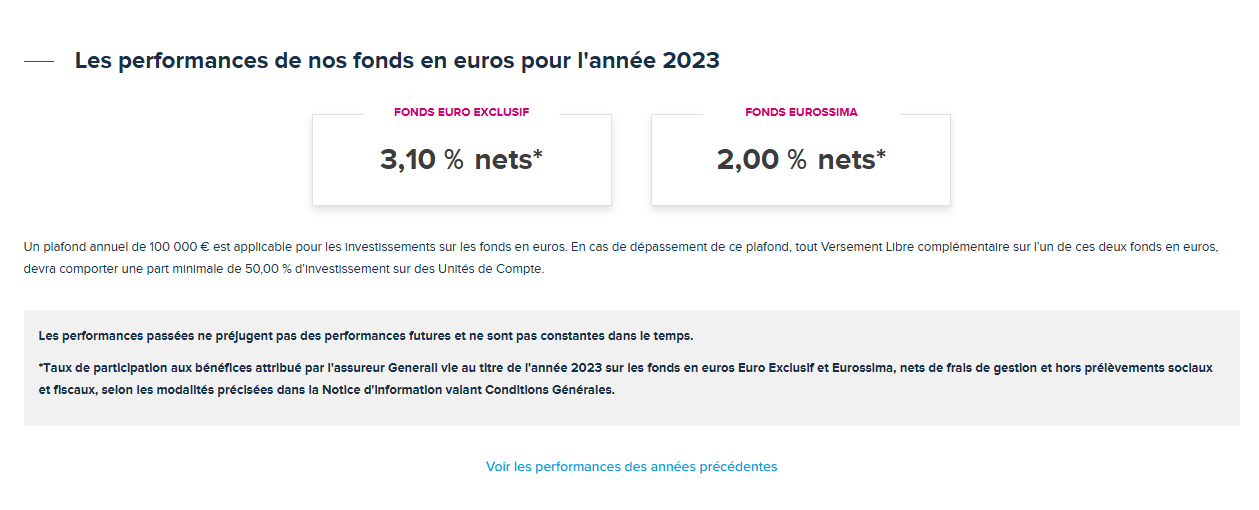Click the past performances warning sentence
The image size is (1259, 510).
click(x=365, y=335)
